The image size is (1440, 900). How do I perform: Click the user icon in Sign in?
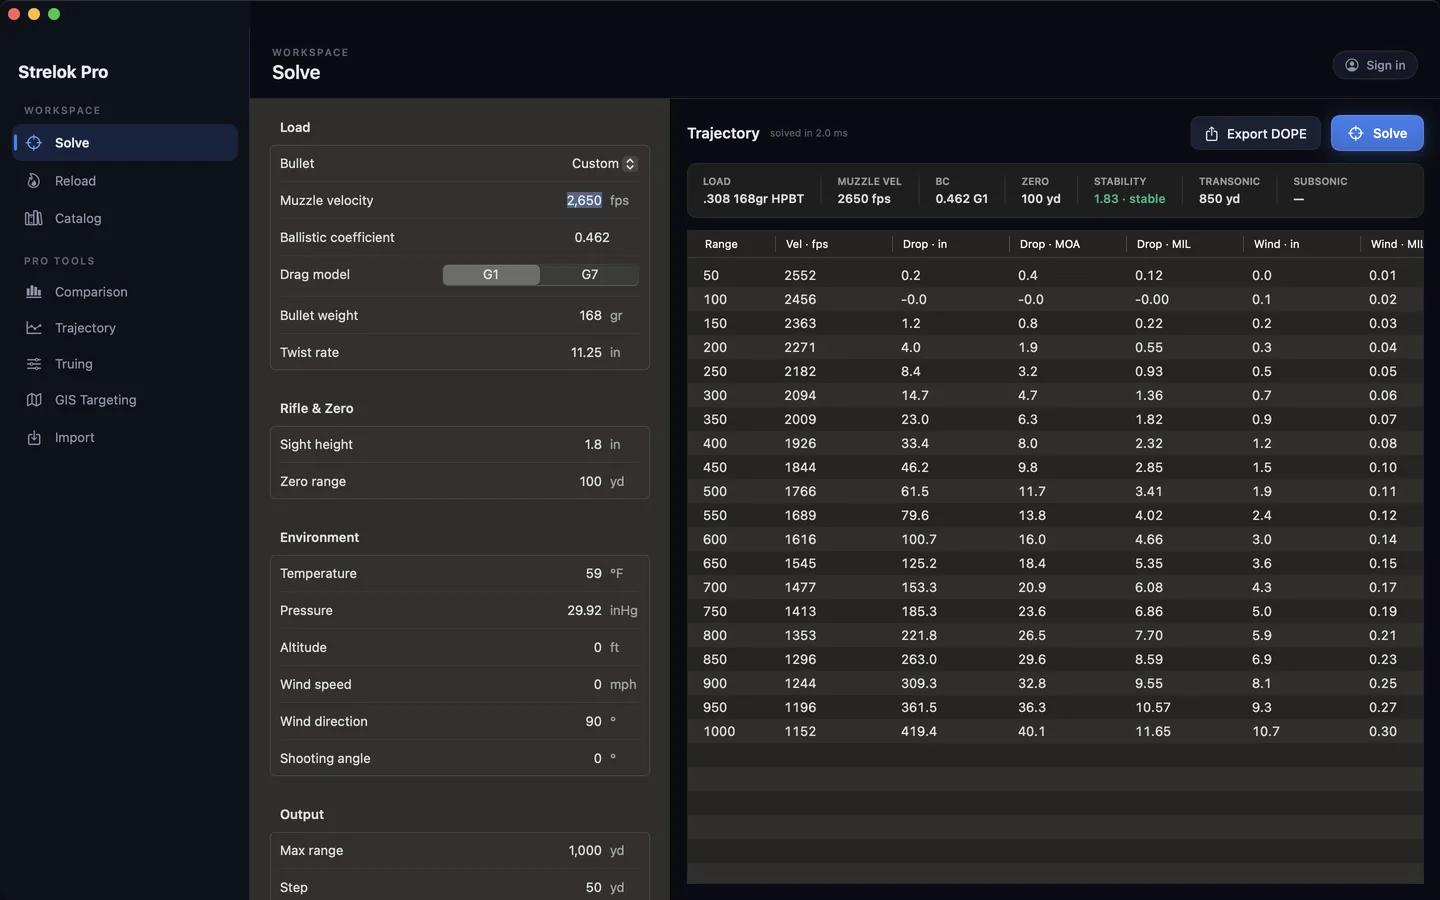click(x=1352, y=65)
